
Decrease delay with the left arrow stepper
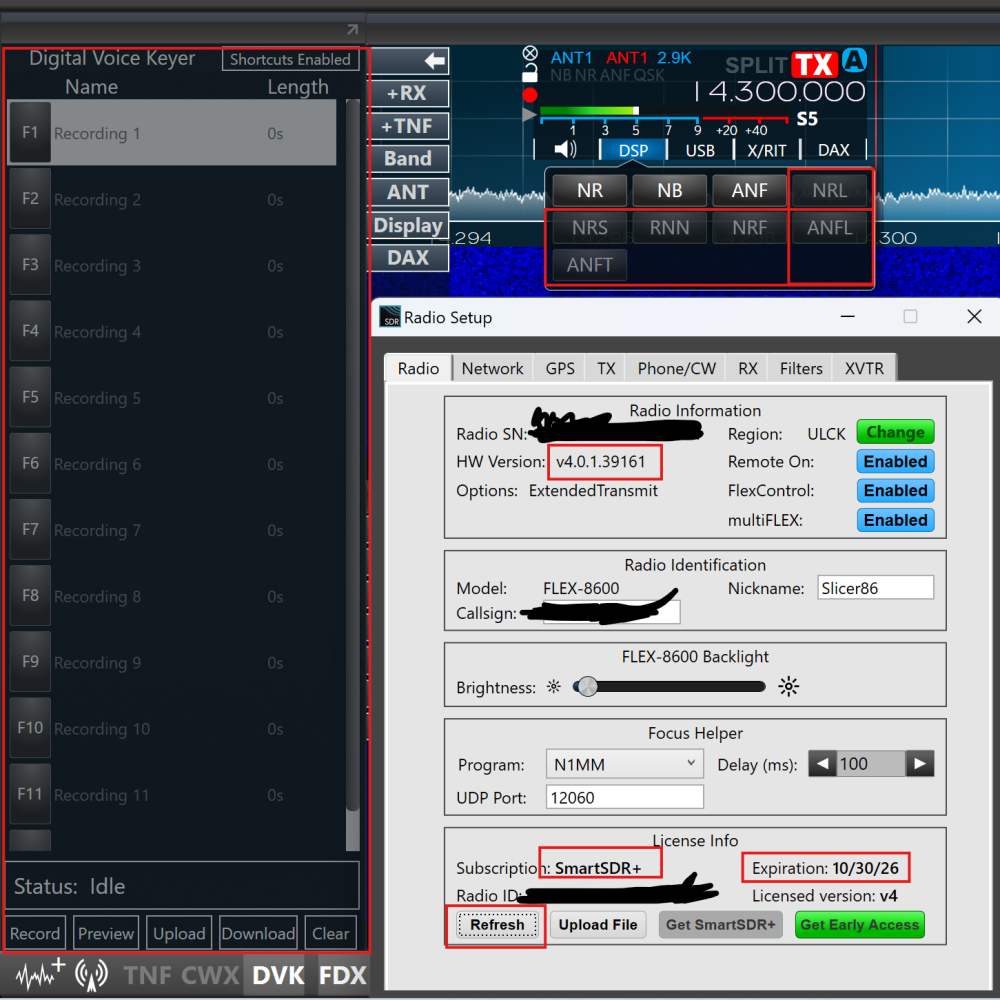click(822, 763)
